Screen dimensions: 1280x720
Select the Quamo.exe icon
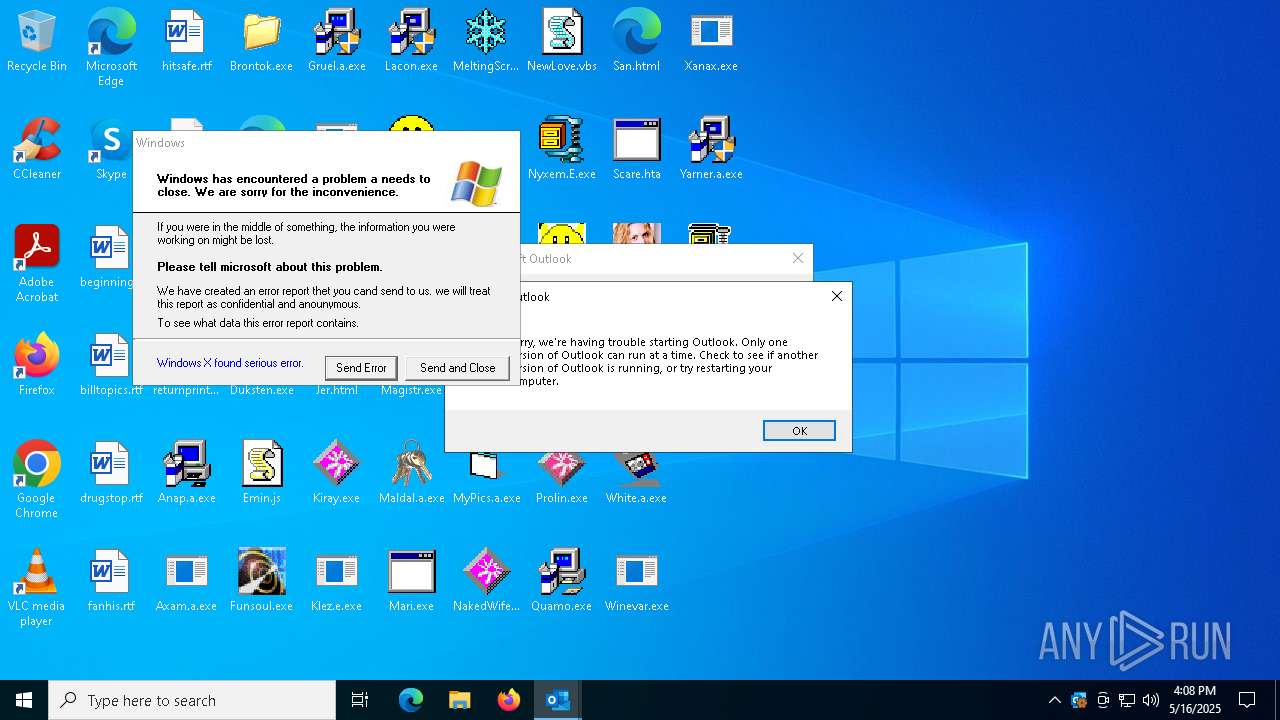561,581
